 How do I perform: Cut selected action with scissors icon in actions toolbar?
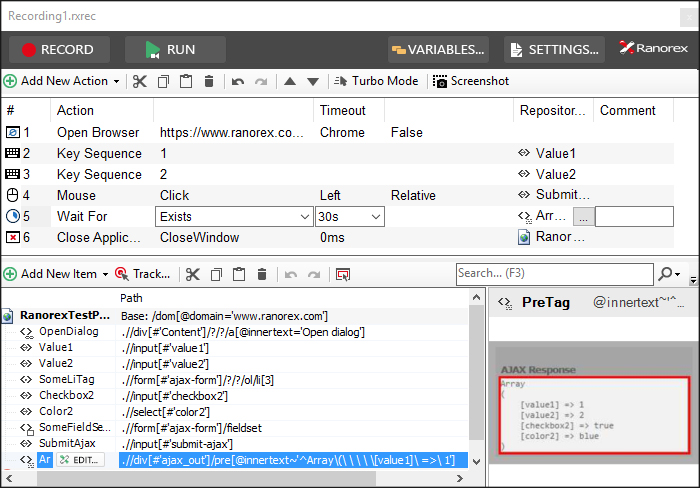pos(140,81)
